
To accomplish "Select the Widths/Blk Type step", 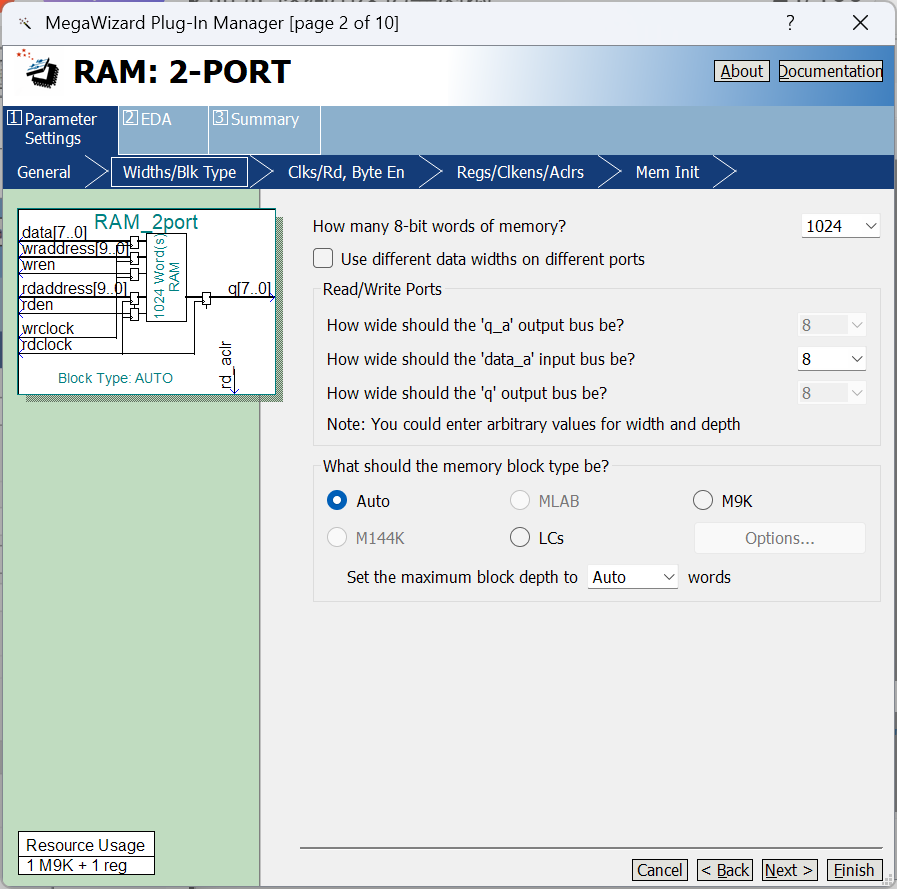I will pyautogui.click(x=180, y=172).
